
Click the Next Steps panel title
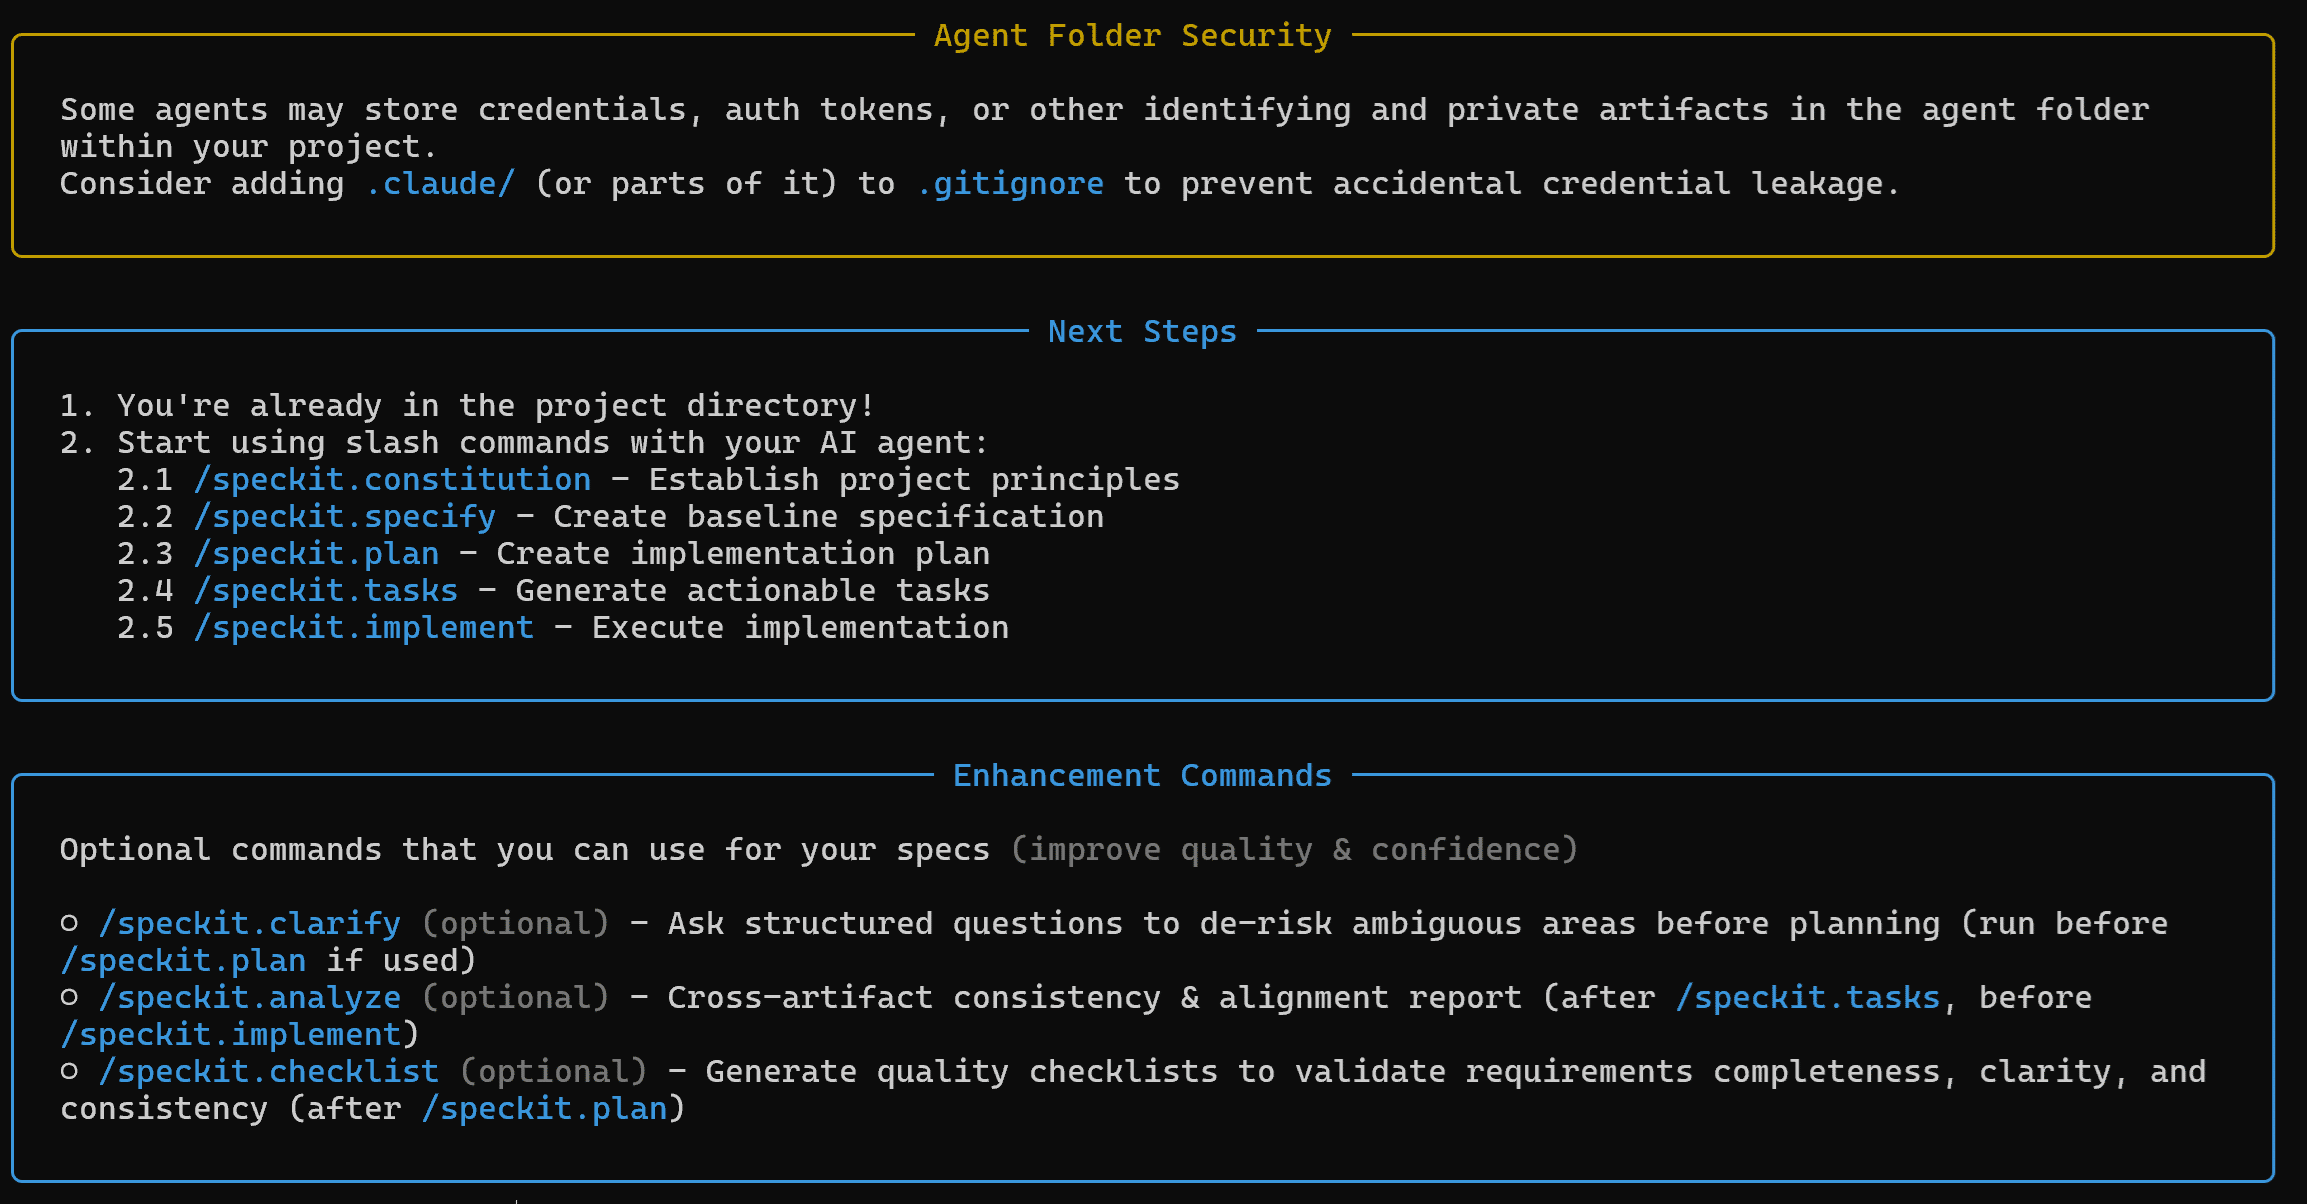[x=1142, y=332]
